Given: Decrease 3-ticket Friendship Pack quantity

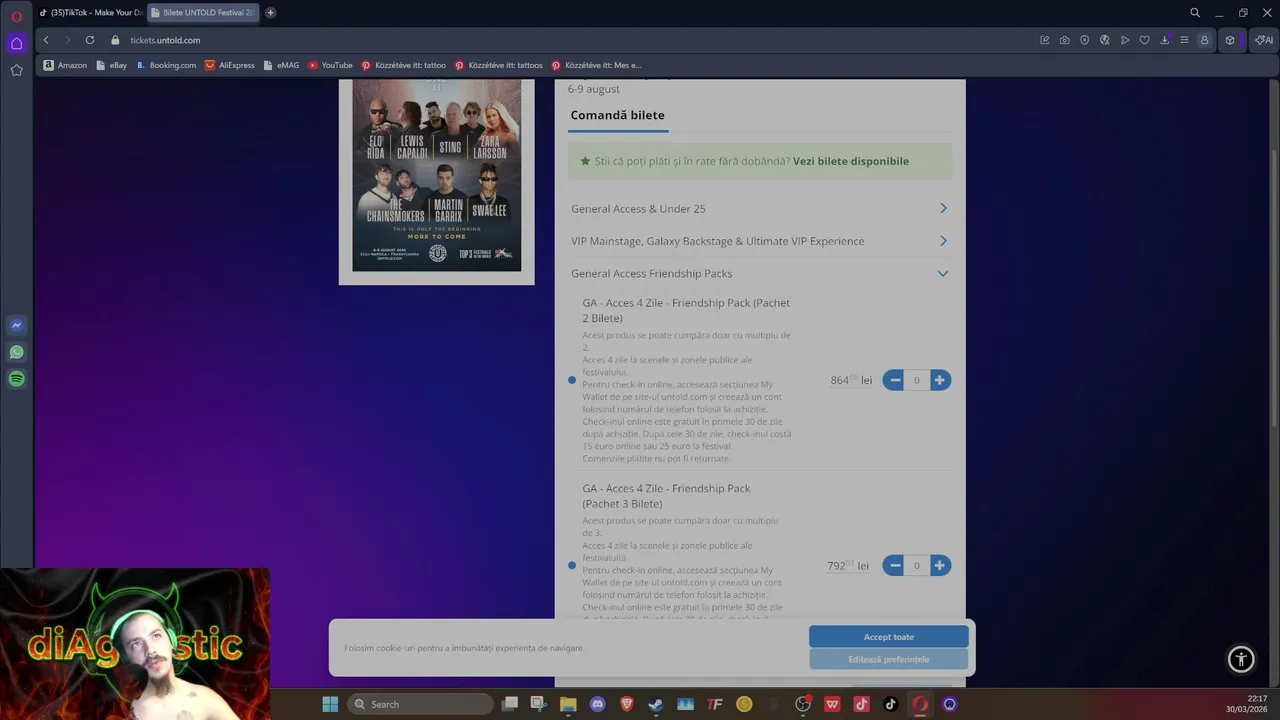Looking at the screenshot, I should point(894,566).
